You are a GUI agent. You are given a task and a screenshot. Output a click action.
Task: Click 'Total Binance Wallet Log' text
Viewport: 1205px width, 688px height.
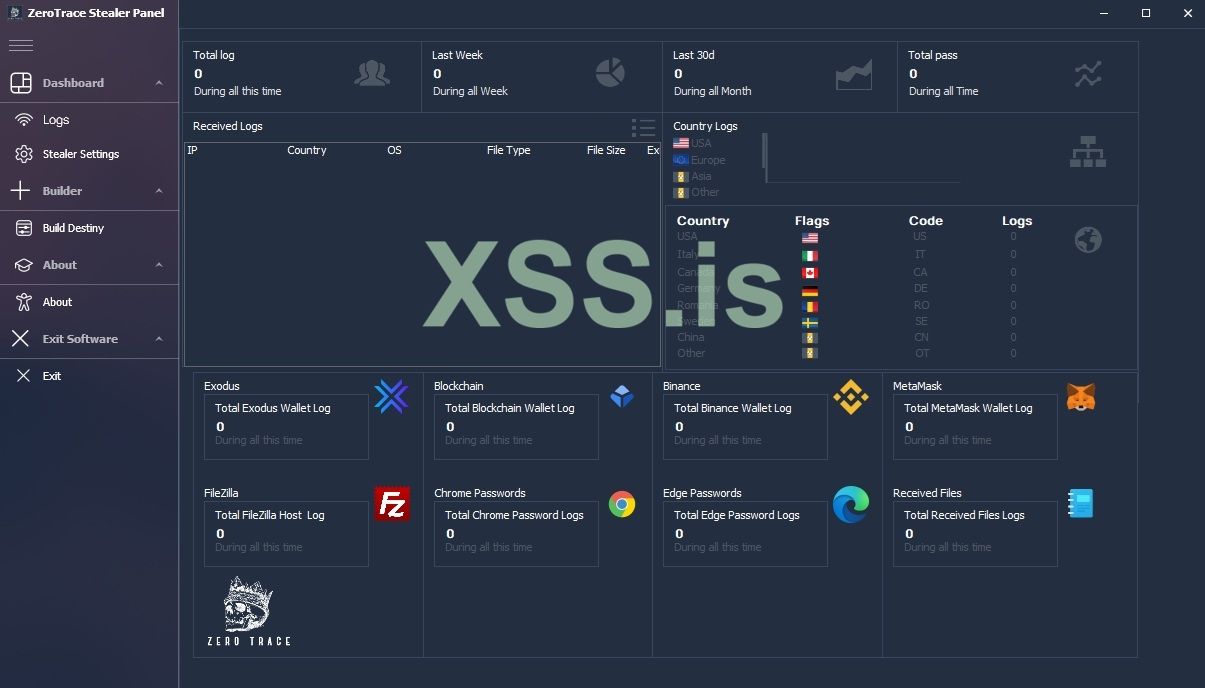pos(732,408)
